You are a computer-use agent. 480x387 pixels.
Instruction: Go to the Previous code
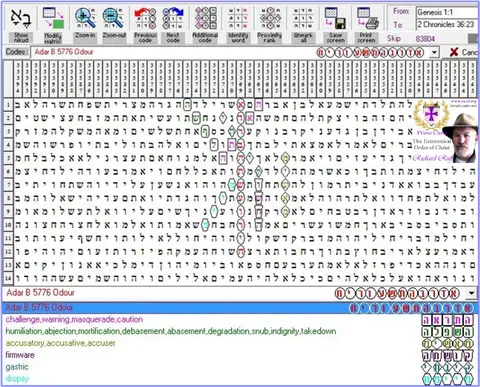145,25
